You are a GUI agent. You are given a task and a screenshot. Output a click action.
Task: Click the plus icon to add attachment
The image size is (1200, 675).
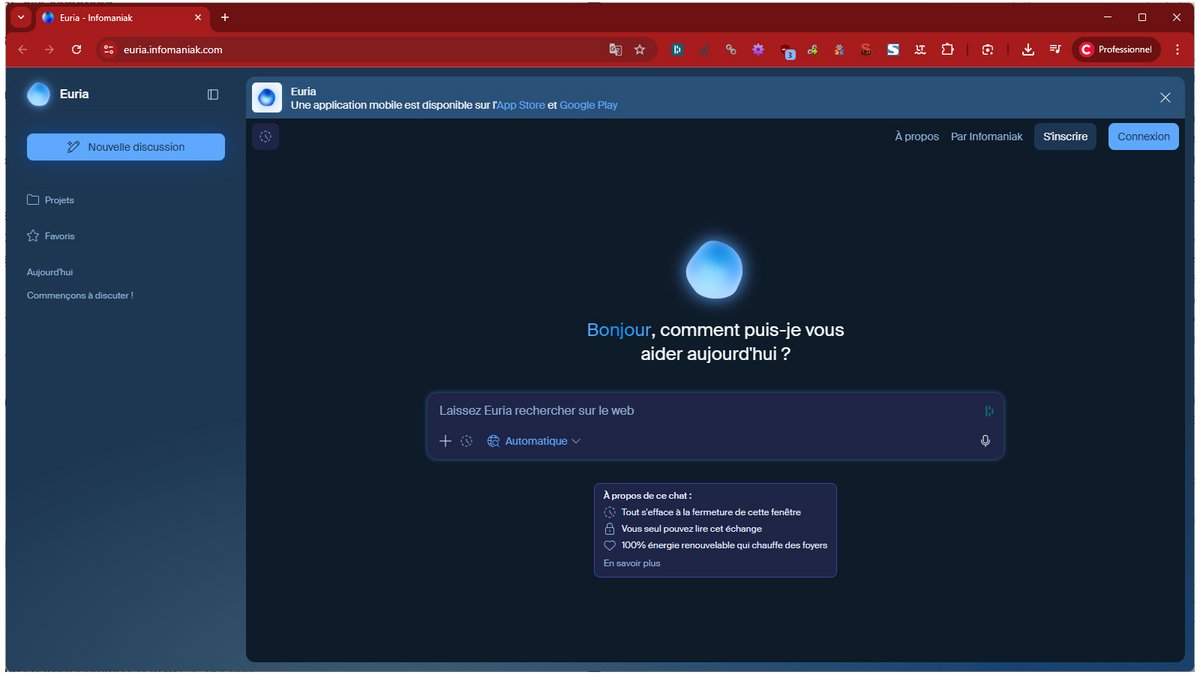pyautogui.click(x=446, y=441)
